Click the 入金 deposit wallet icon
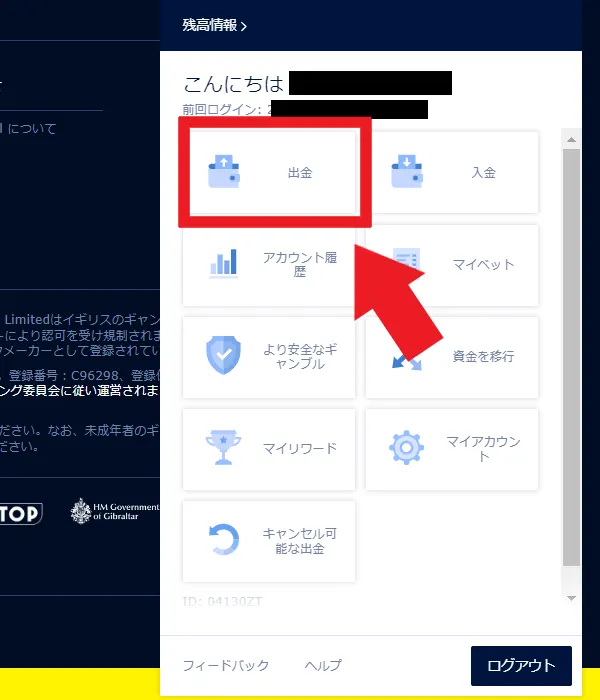Viewport: 600px width, 700px height. 407,172
